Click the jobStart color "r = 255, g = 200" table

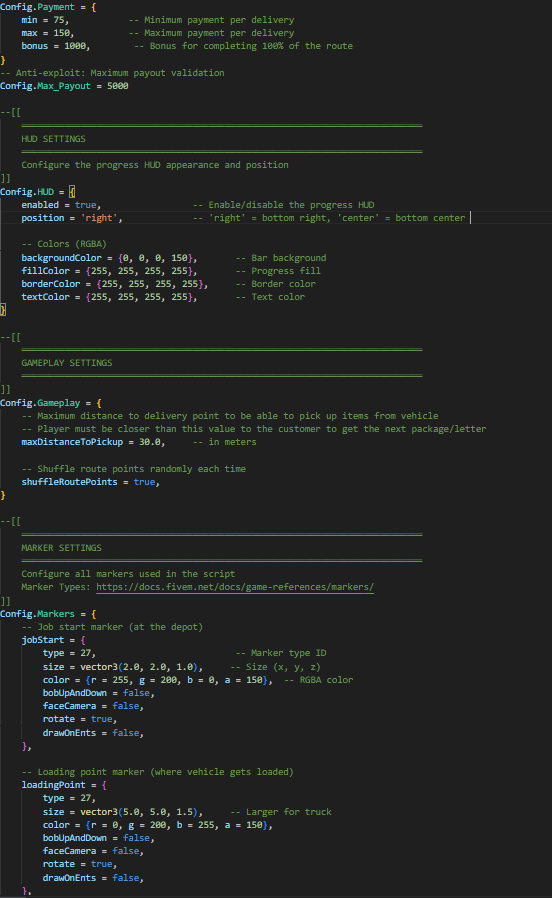click(x=176, y=680)
